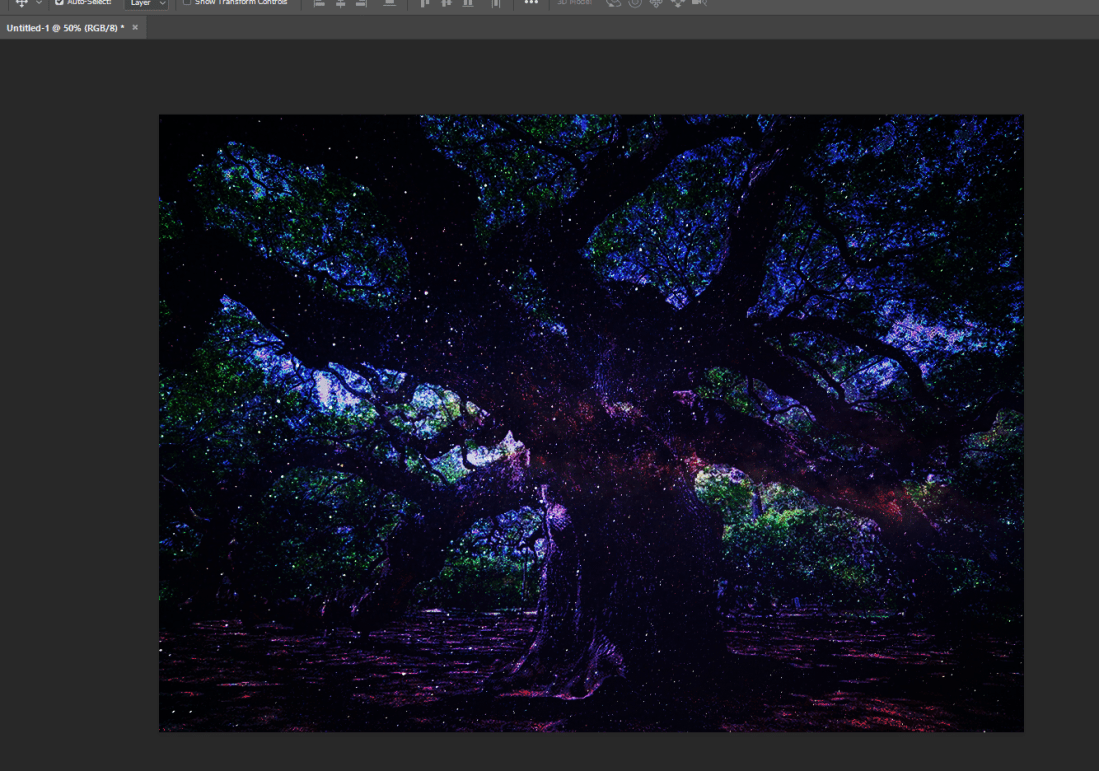
Task: Select the 3D zoom video camera icon
Action: point(699,4)
